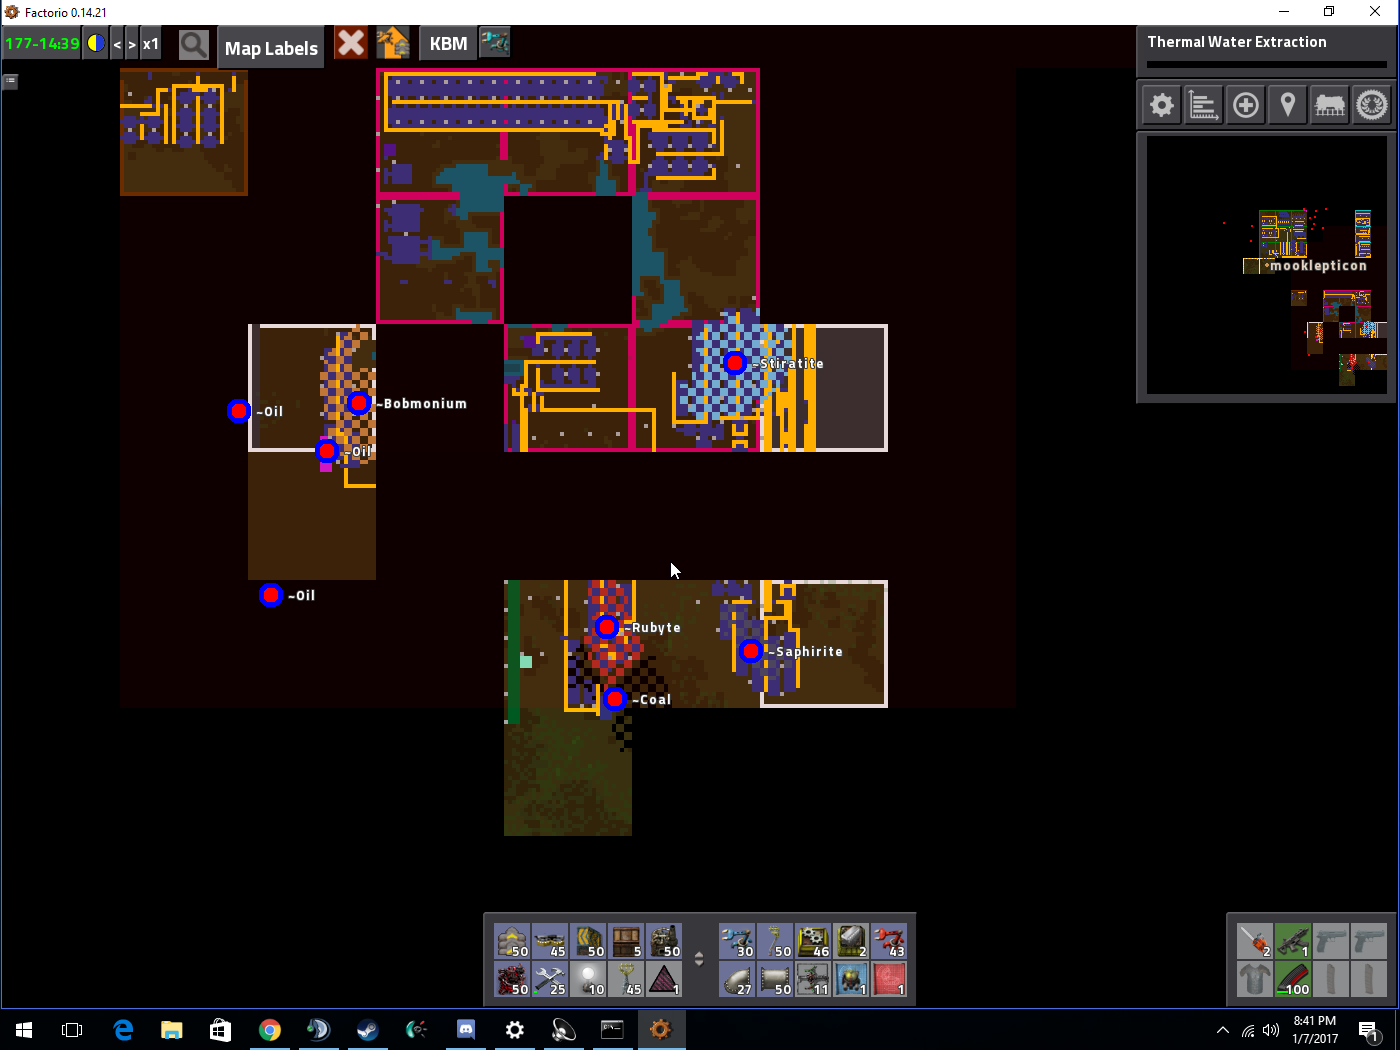Select the straight pipe stack of 50
This screenshot has height=1050, width=1400.
pos(775,979)
